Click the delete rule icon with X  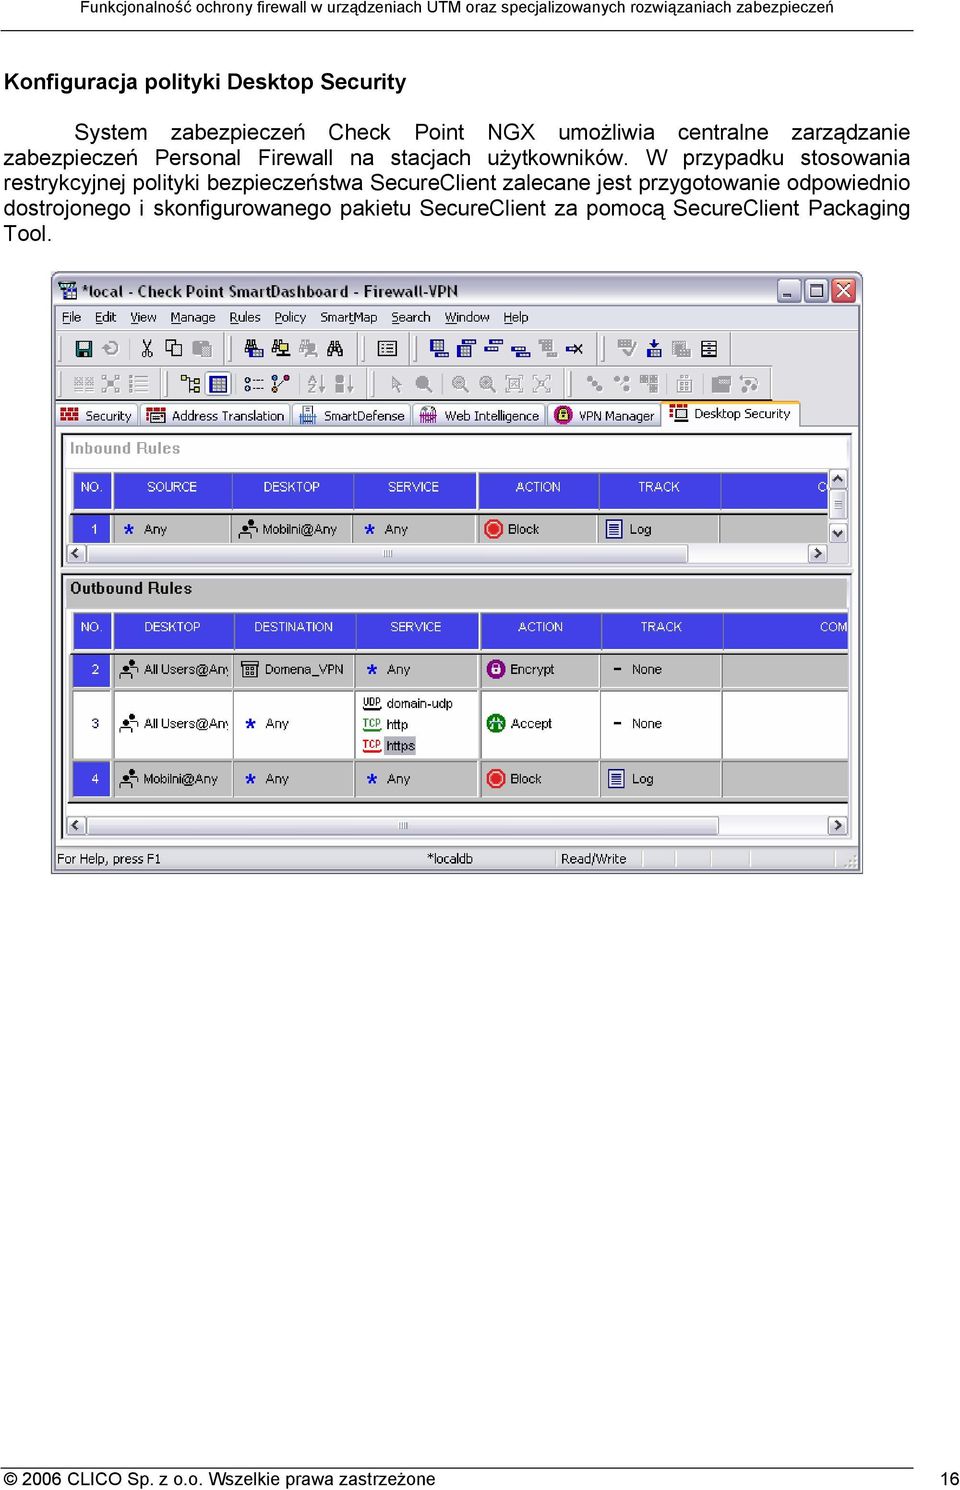574,348
